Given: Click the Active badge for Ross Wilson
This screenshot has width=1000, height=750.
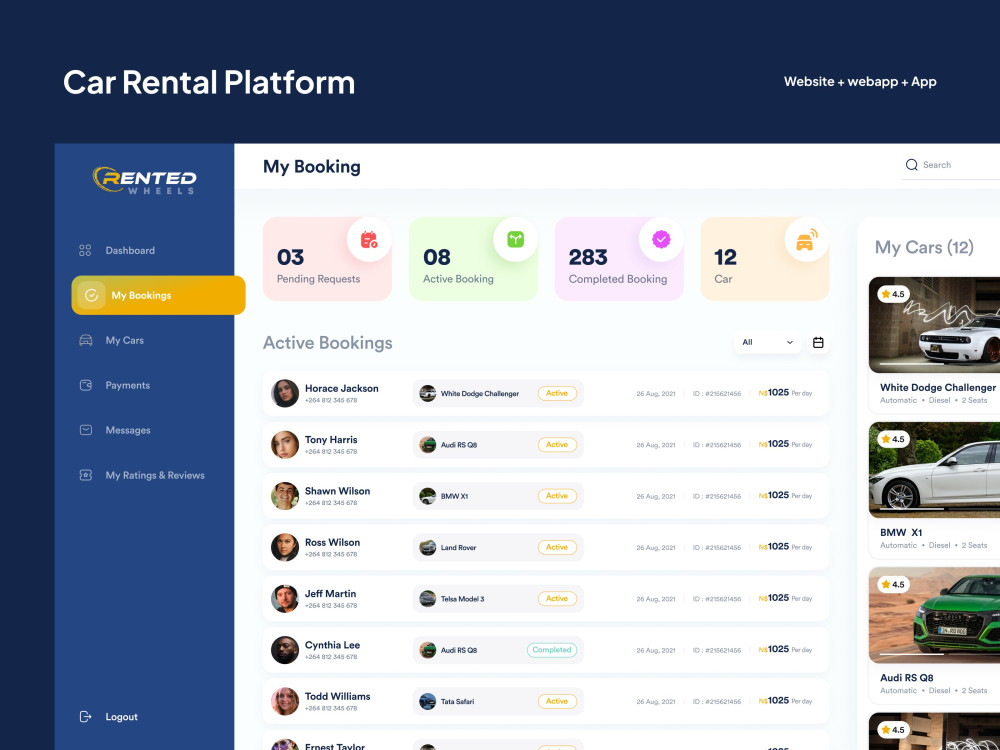Looking at the screenshot, I should tap(557, 547).
